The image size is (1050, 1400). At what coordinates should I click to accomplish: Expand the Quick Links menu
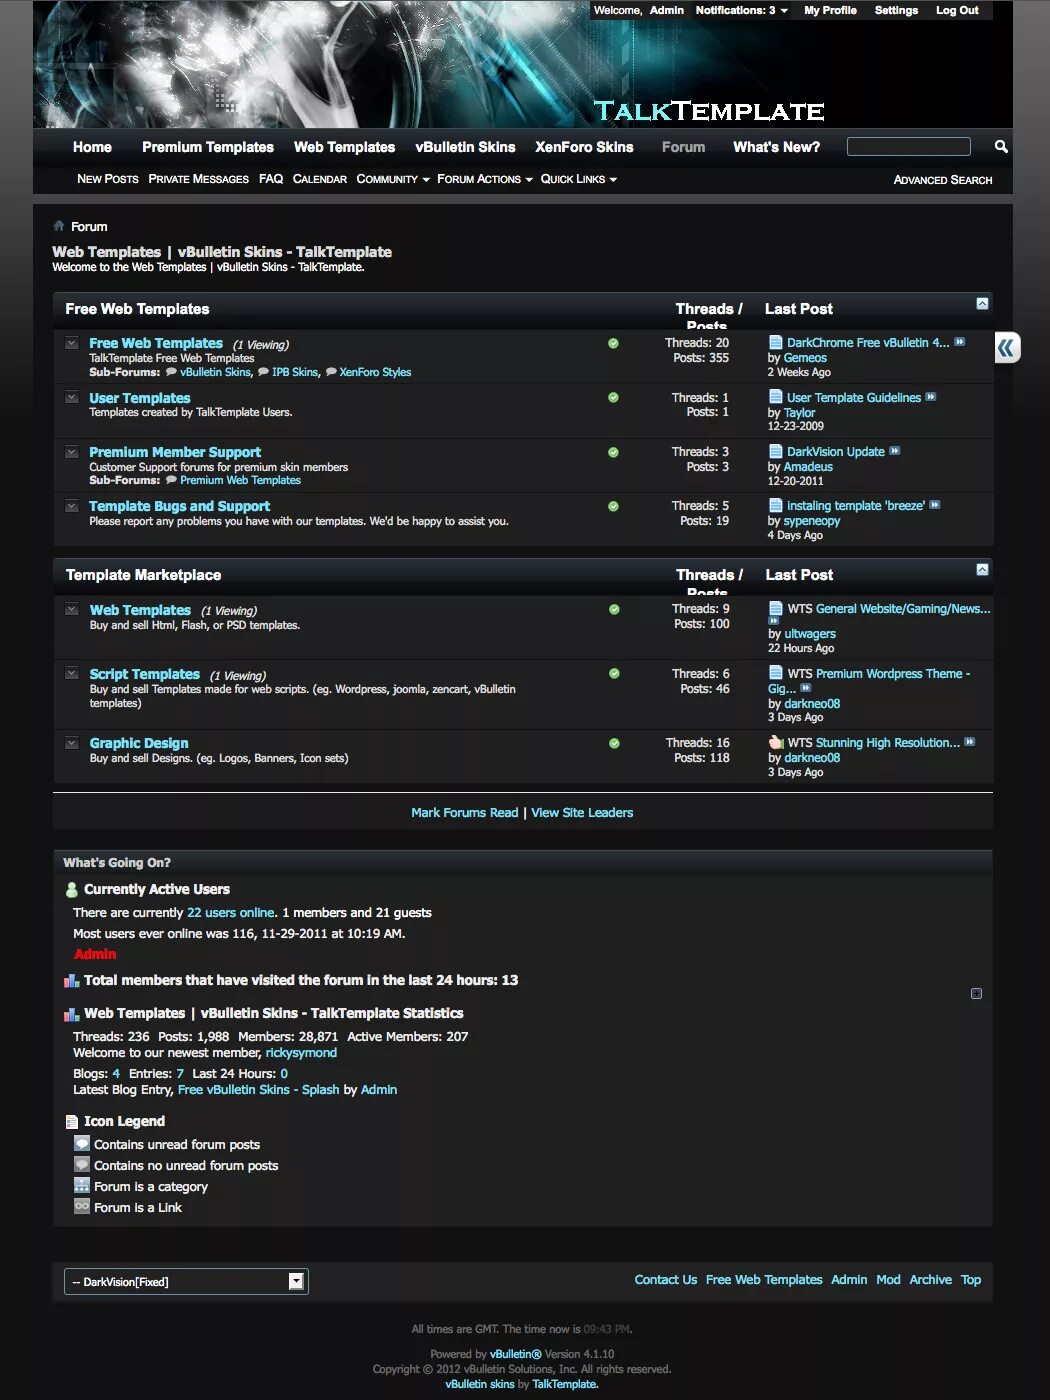[579, 179]
